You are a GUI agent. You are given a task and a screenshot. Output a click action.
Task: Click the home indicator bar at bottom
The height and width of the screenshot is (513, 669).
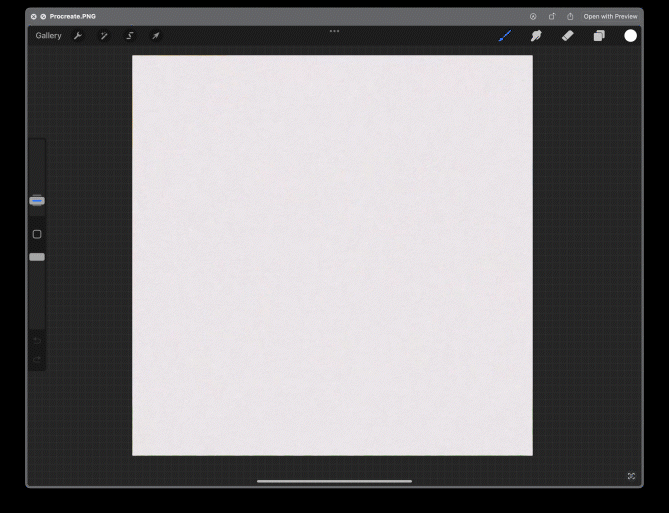click(x=334, y=481)
